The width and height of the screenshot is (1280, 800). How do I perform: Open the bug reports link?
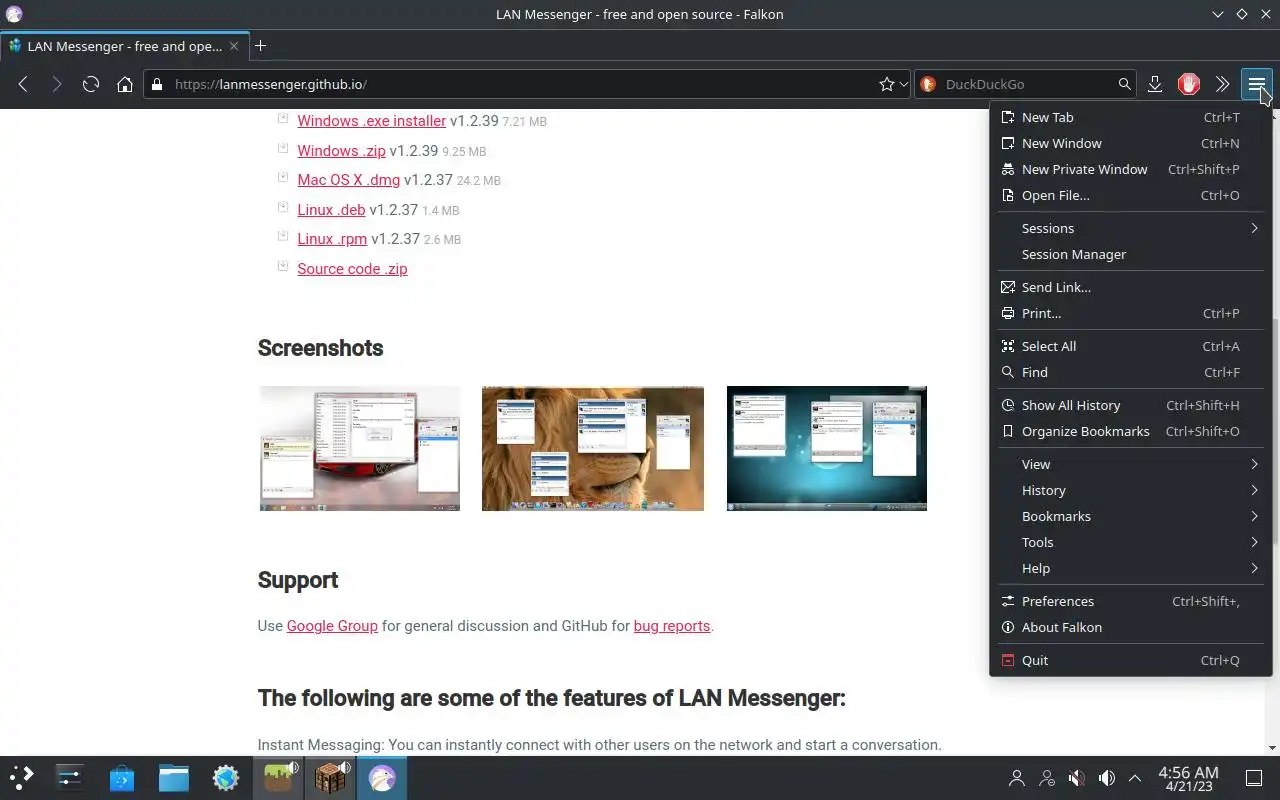[671, 626]
